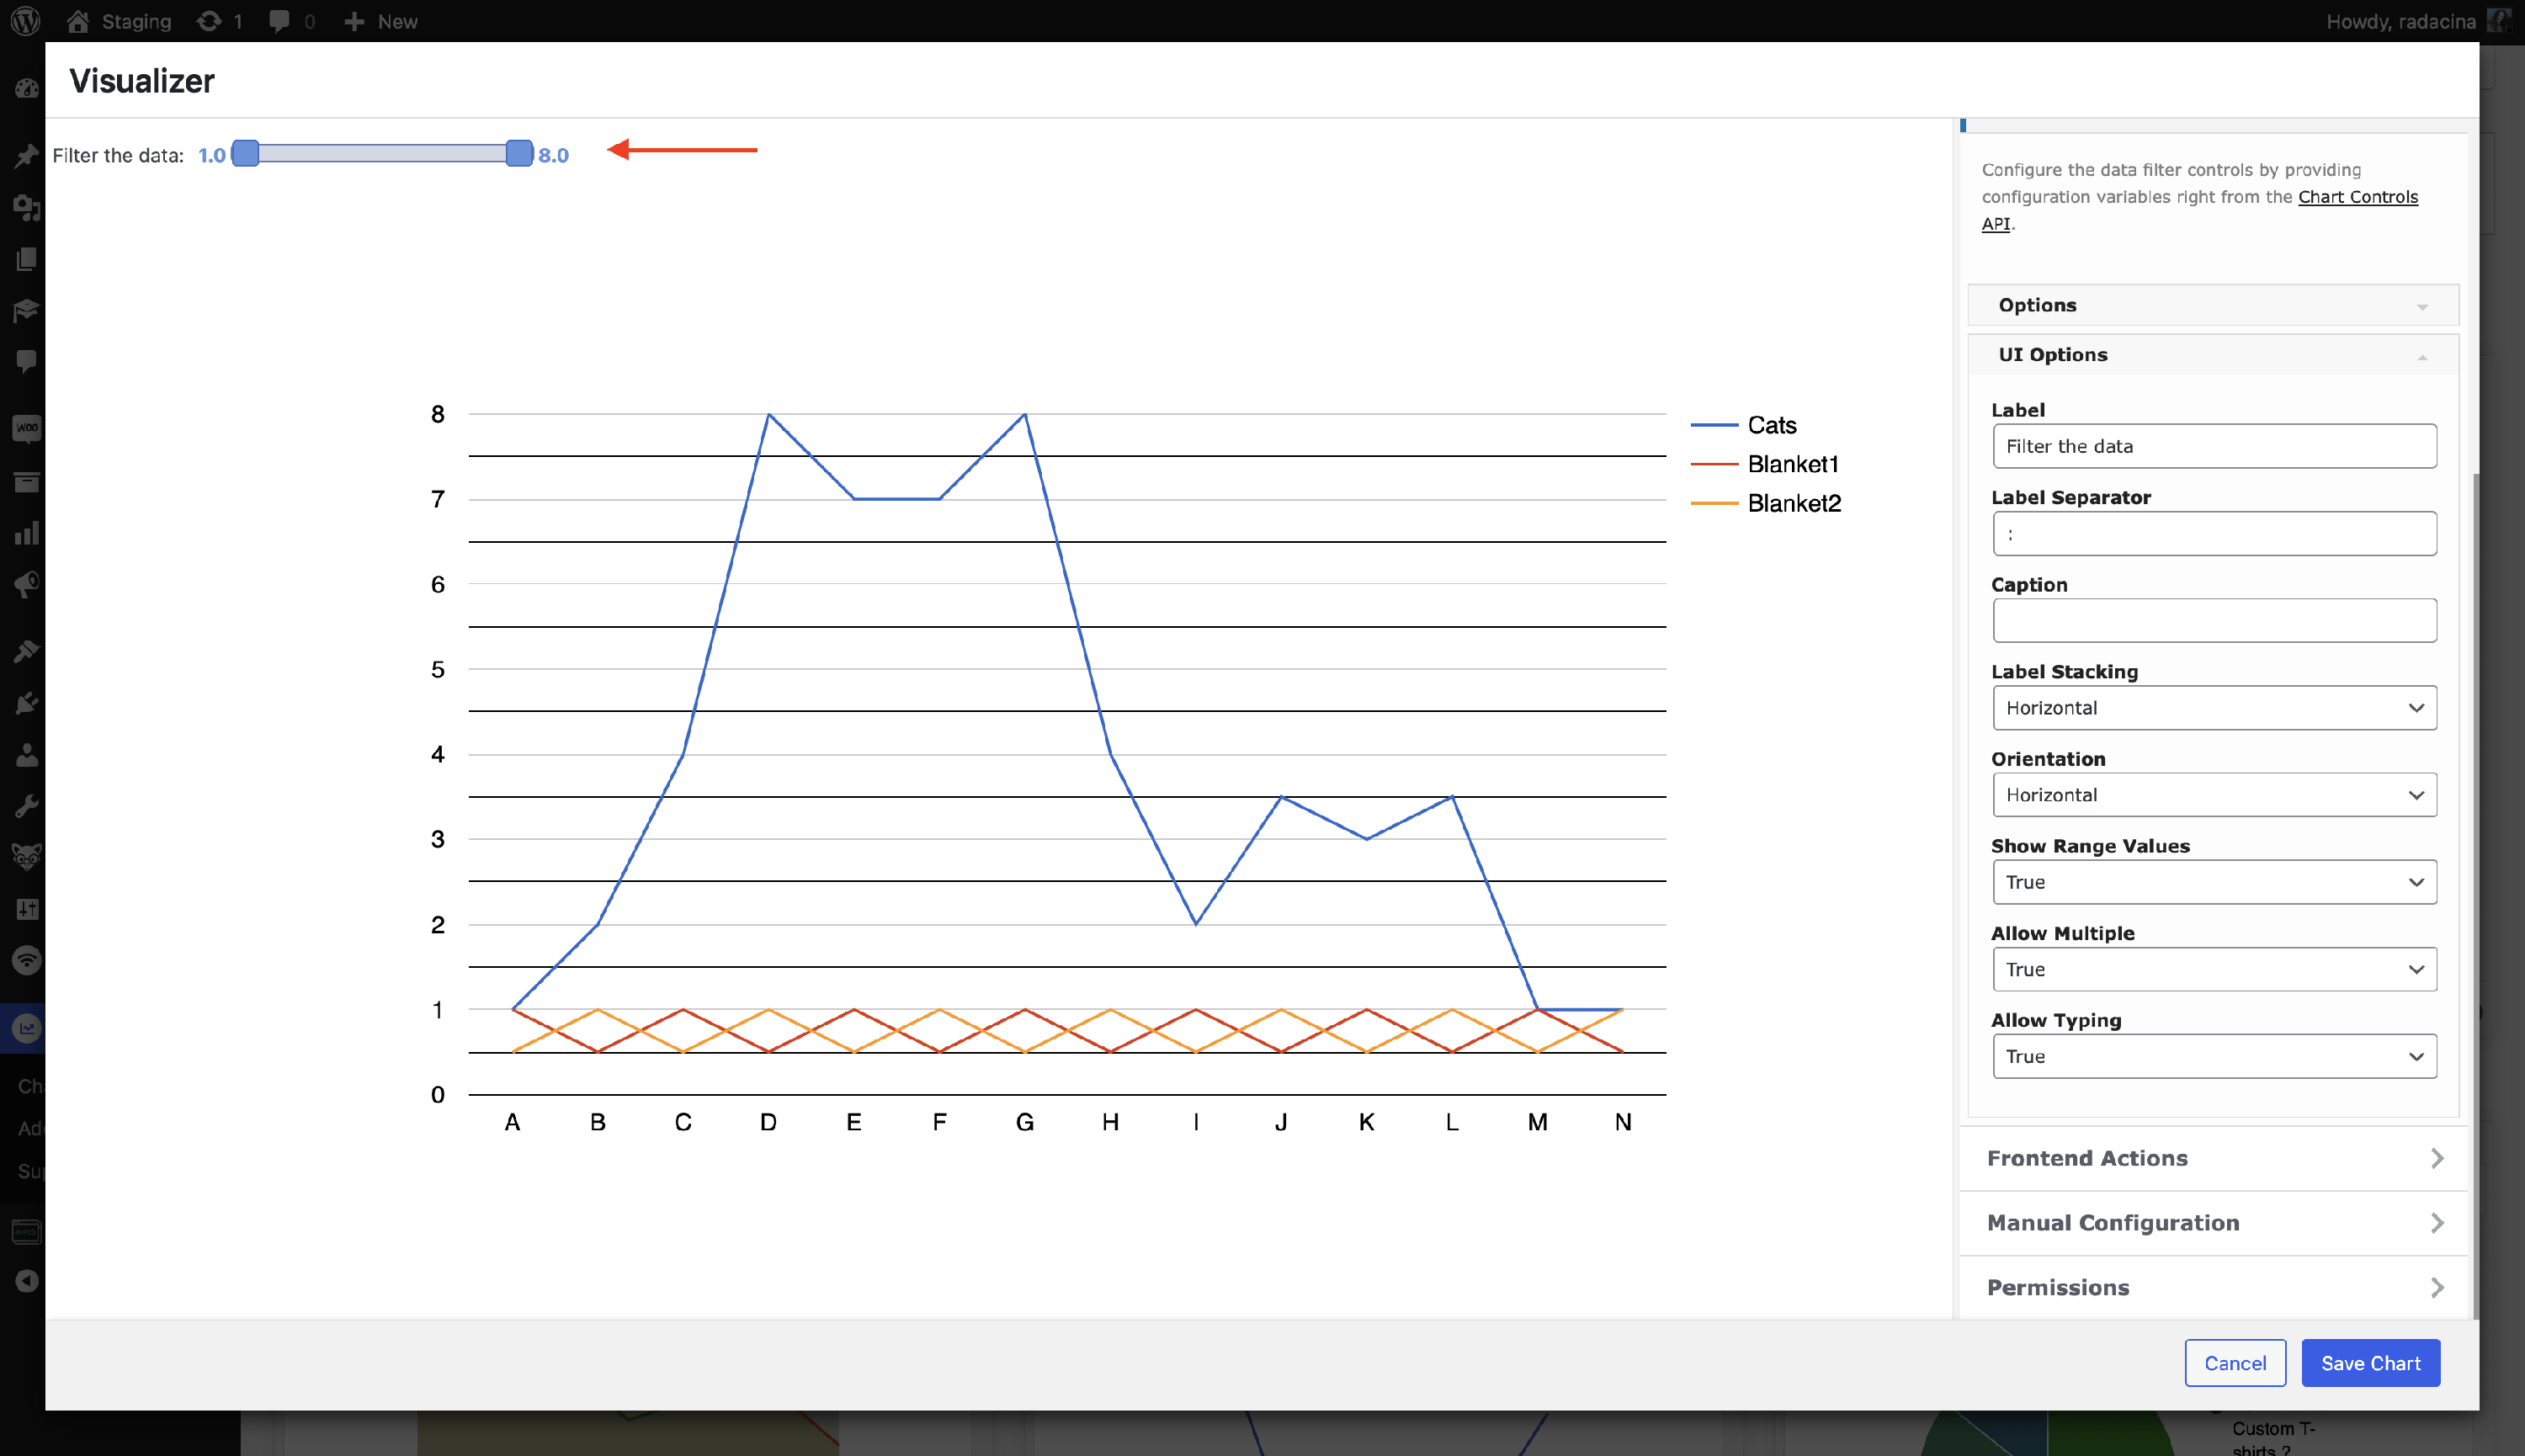Open the Staging home icon link
The height and width of the screenshot is (1456, 2525).
point(78,21)
